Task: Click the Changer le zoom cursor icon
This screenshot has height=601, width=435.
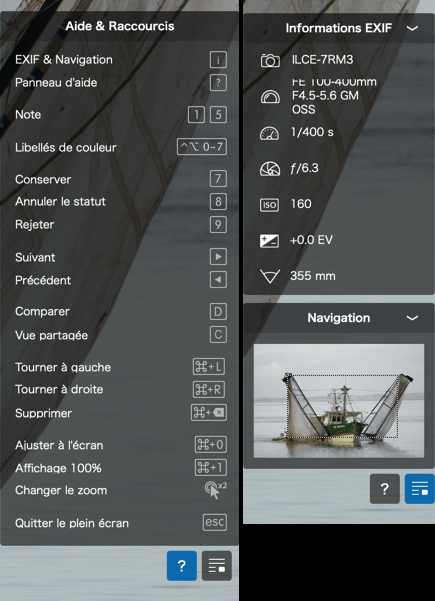Action: tap(215, 490)
